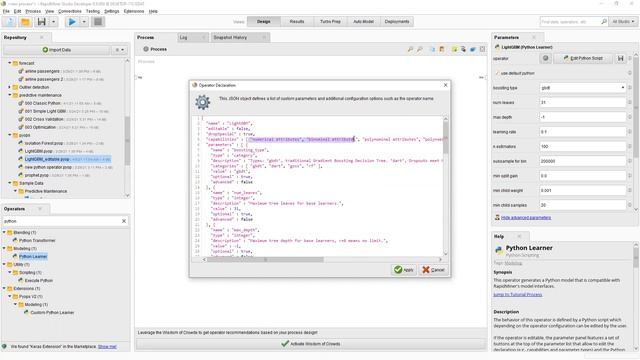Click the num leaves input field
This screenshot has width=640, height=360.
pyautogui.click(x=583, y=102)
